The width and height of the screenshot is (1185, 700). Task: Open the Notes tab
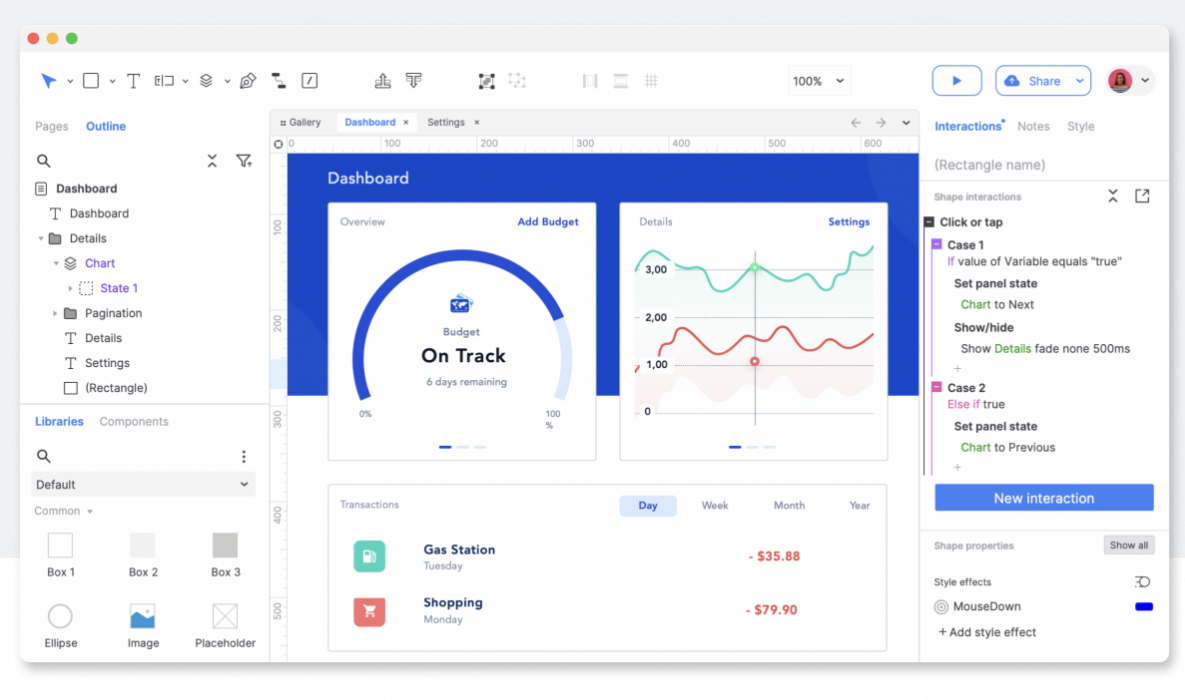(1033, 127)
